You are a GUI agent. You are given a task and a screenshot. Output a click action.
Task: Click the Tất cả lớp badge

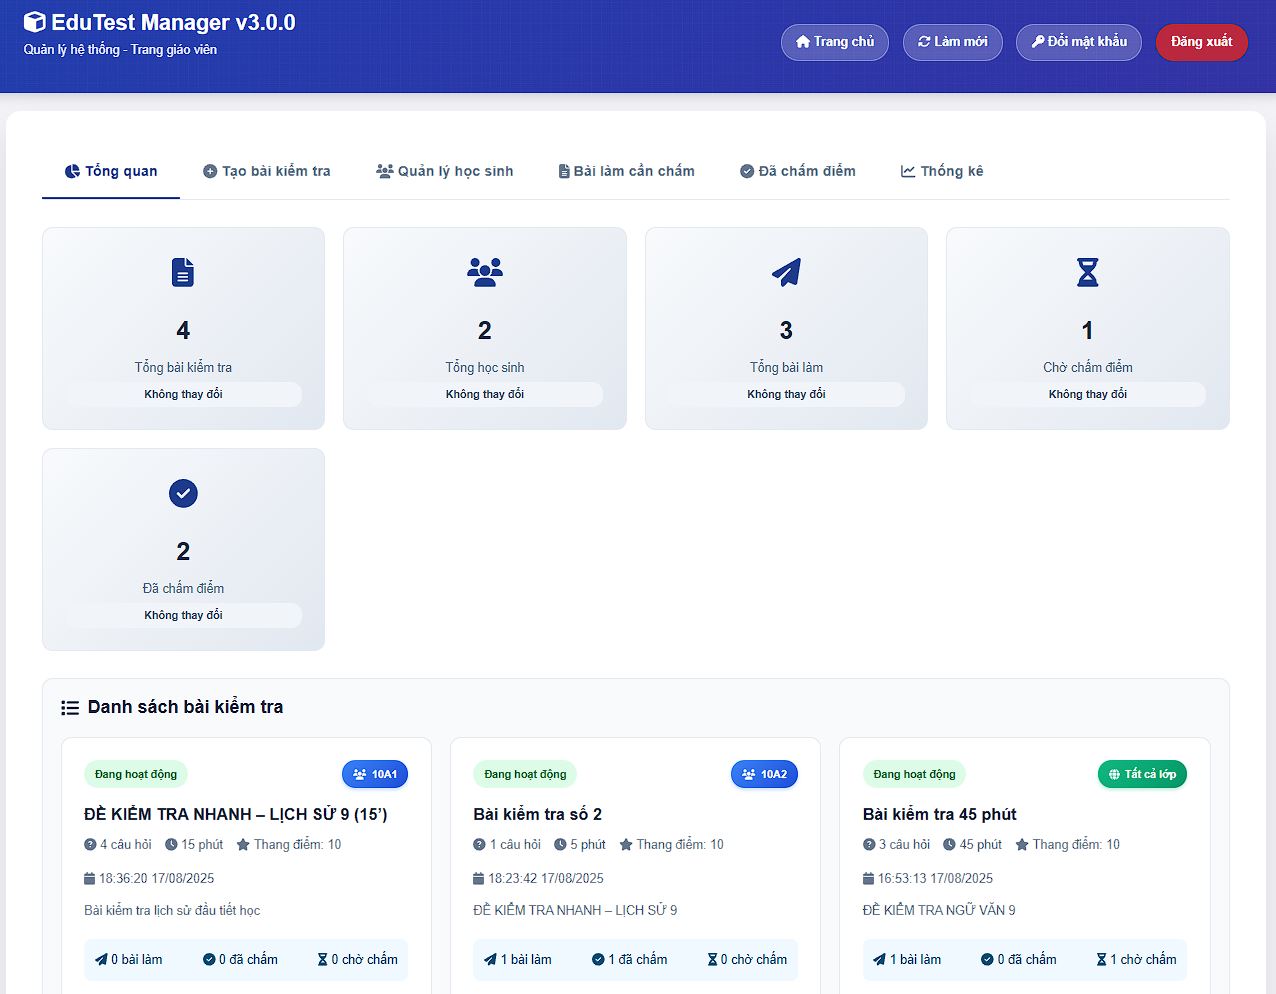(x=1142, y=775)
